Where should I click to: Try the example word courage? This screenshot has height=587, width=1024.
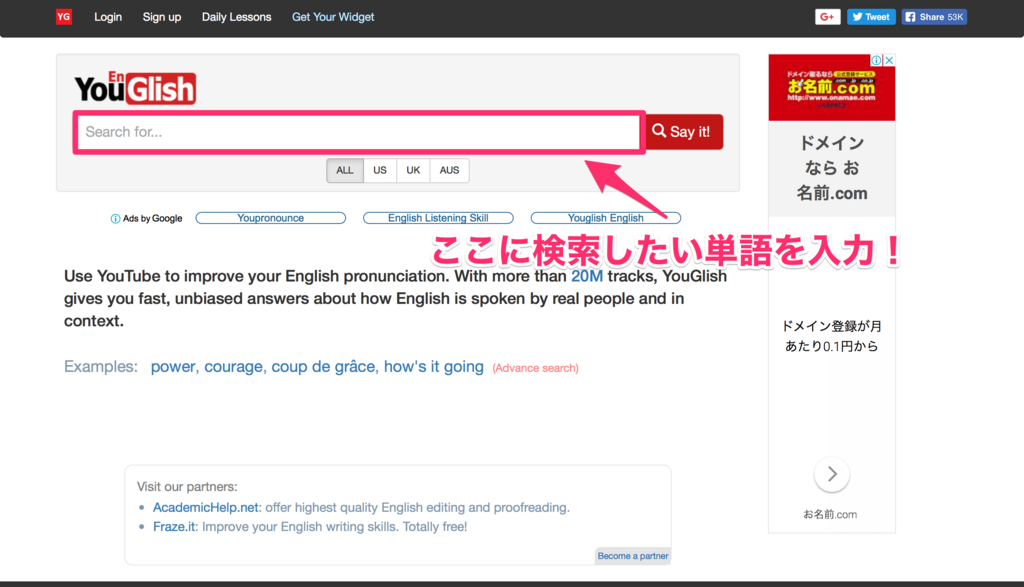click(234, 367)
